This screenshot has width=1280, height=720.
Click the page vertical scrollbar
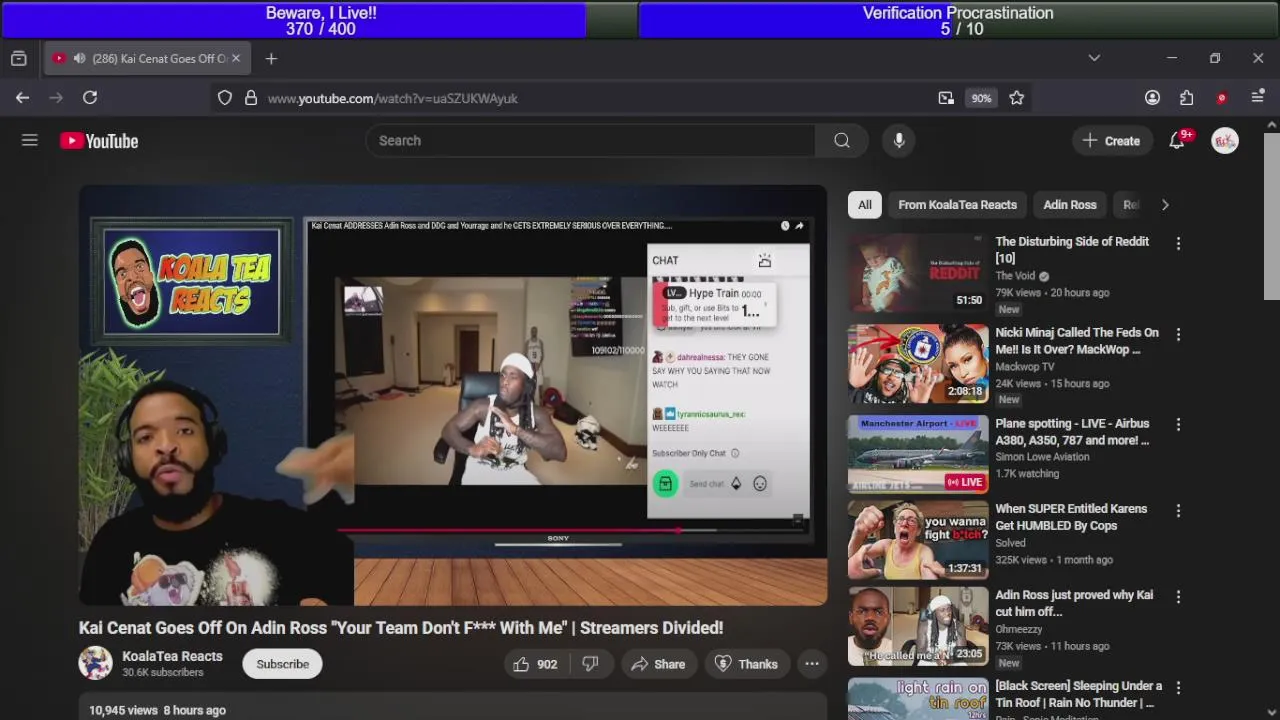[1272, 214]
